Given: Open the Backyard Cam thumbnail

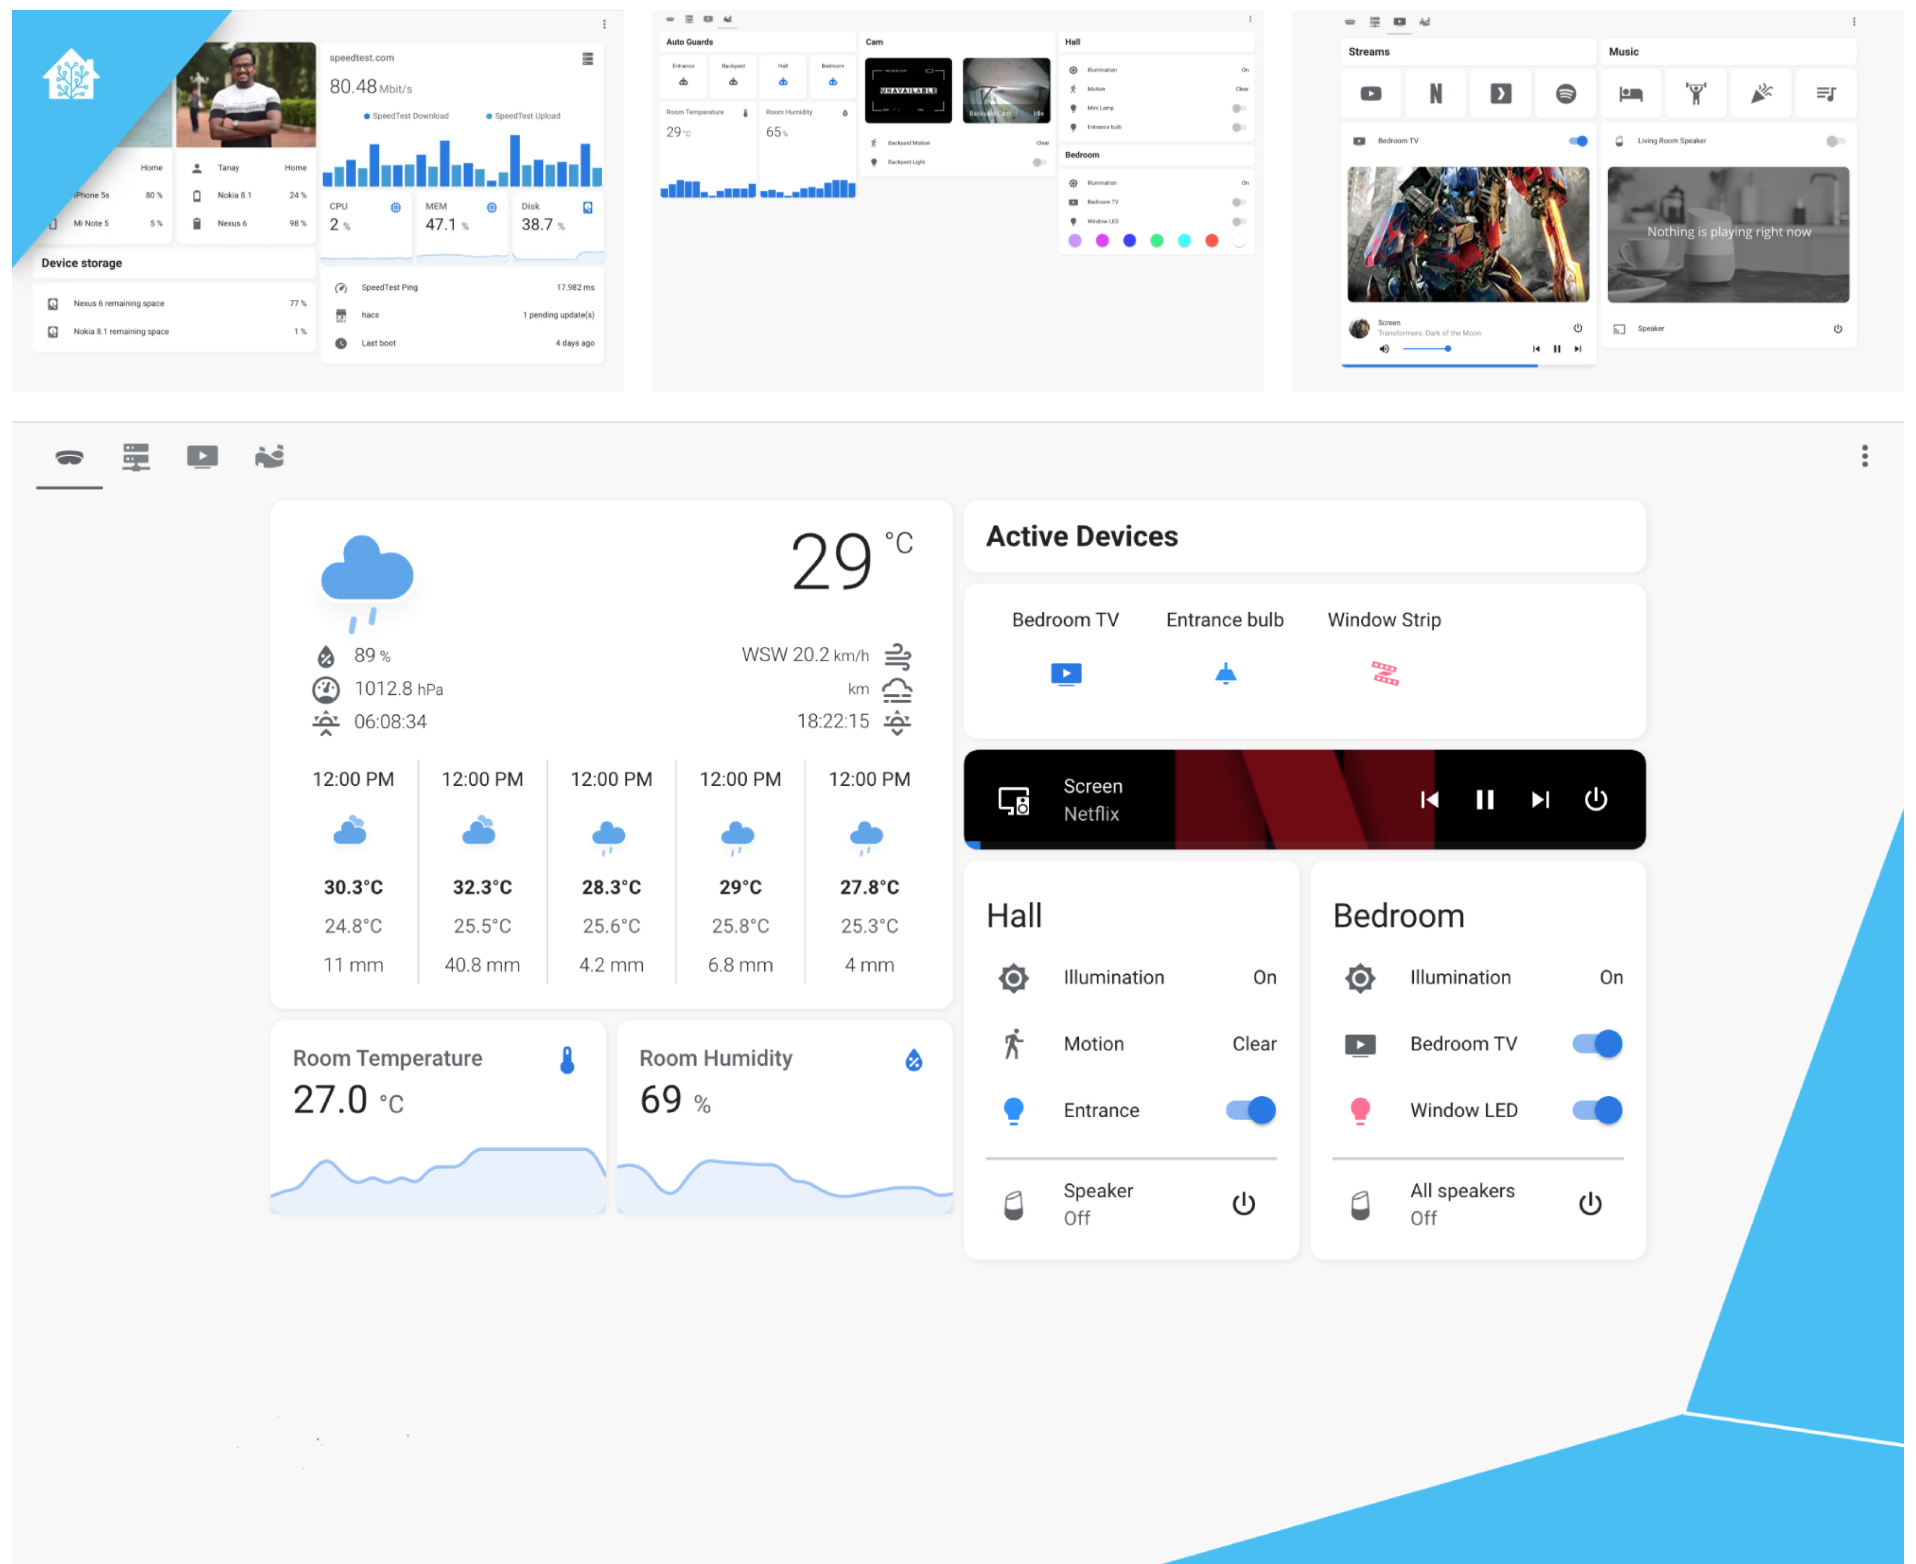Looking at the screenshot, I should coord(1006,90).
